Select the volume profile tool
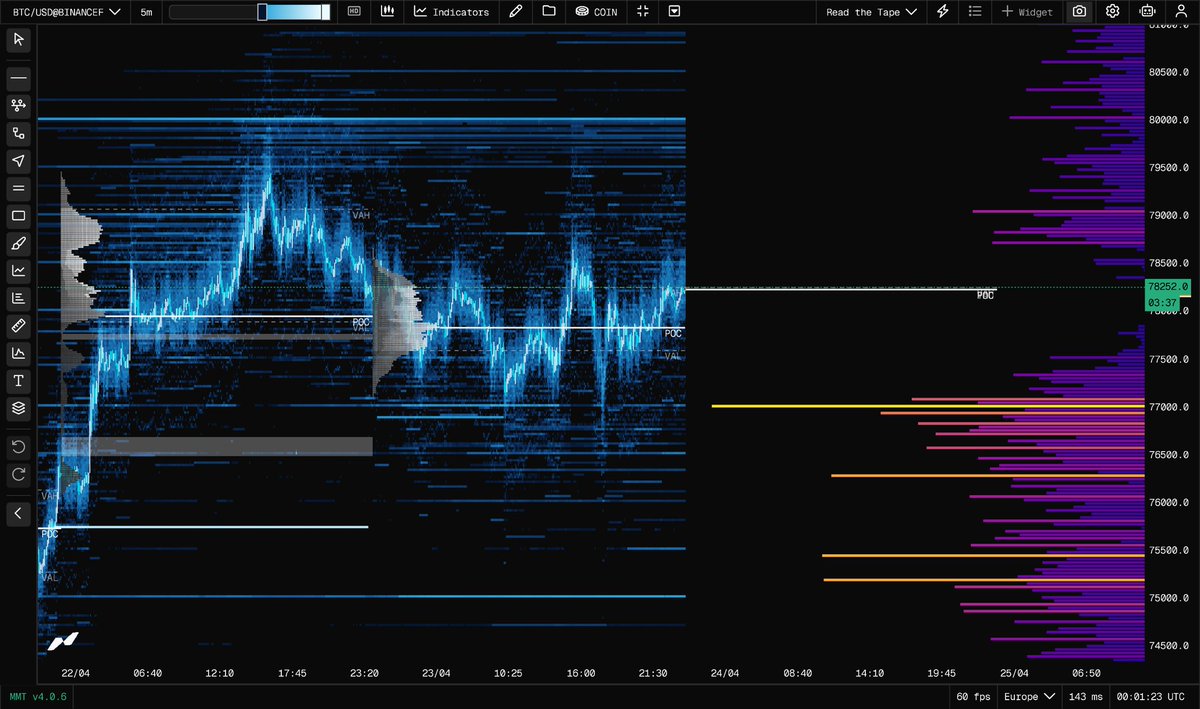This screenshot has height=709, width=1200. [19, 298]
